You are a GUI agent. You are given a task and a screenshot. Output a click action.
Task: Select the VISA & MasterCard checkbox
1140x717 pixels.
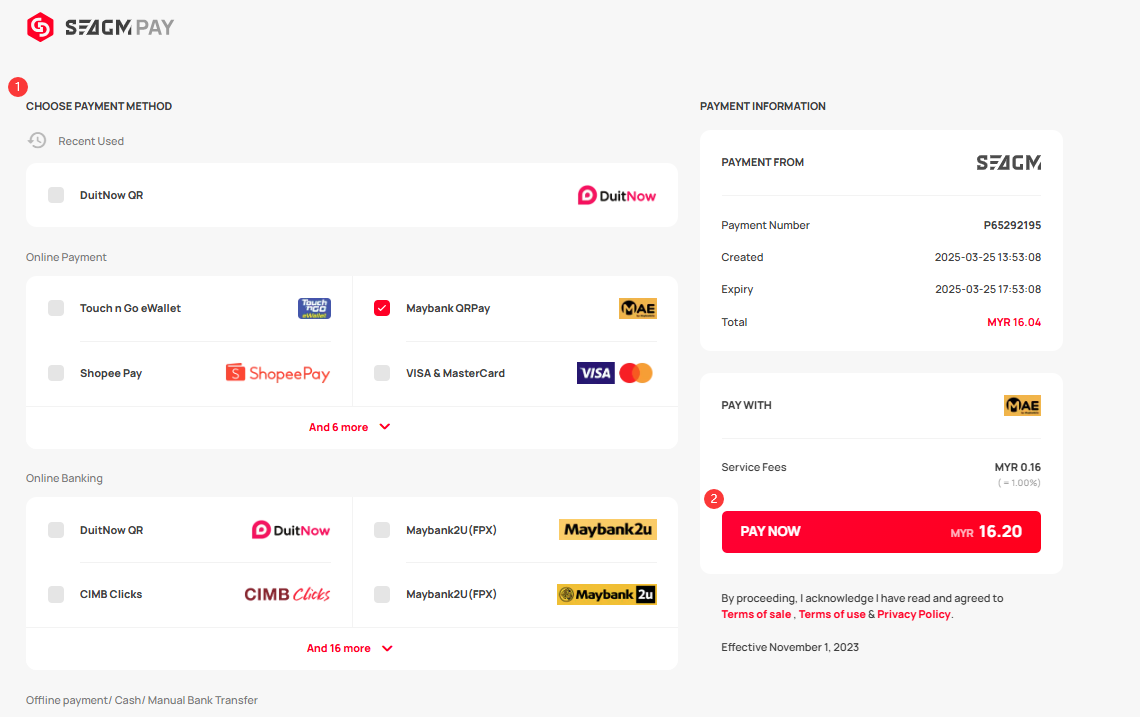pyautogui.click(x=382, y=373)
